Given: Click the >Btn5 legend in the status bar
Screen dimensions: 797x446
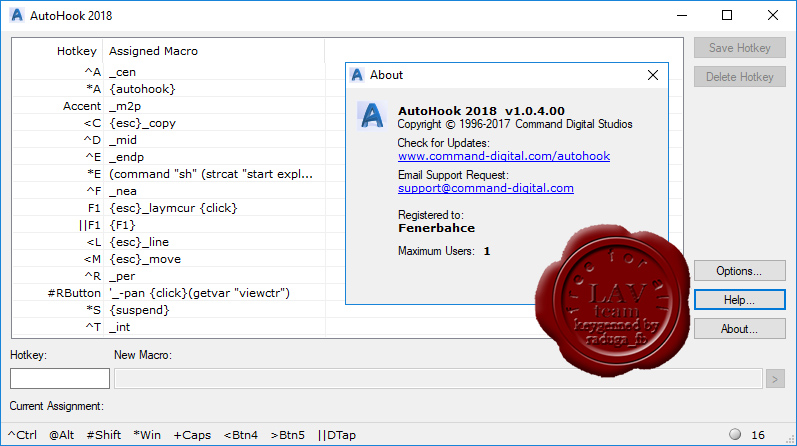Looking at the screenshot, I should click(x=288, y=435).
